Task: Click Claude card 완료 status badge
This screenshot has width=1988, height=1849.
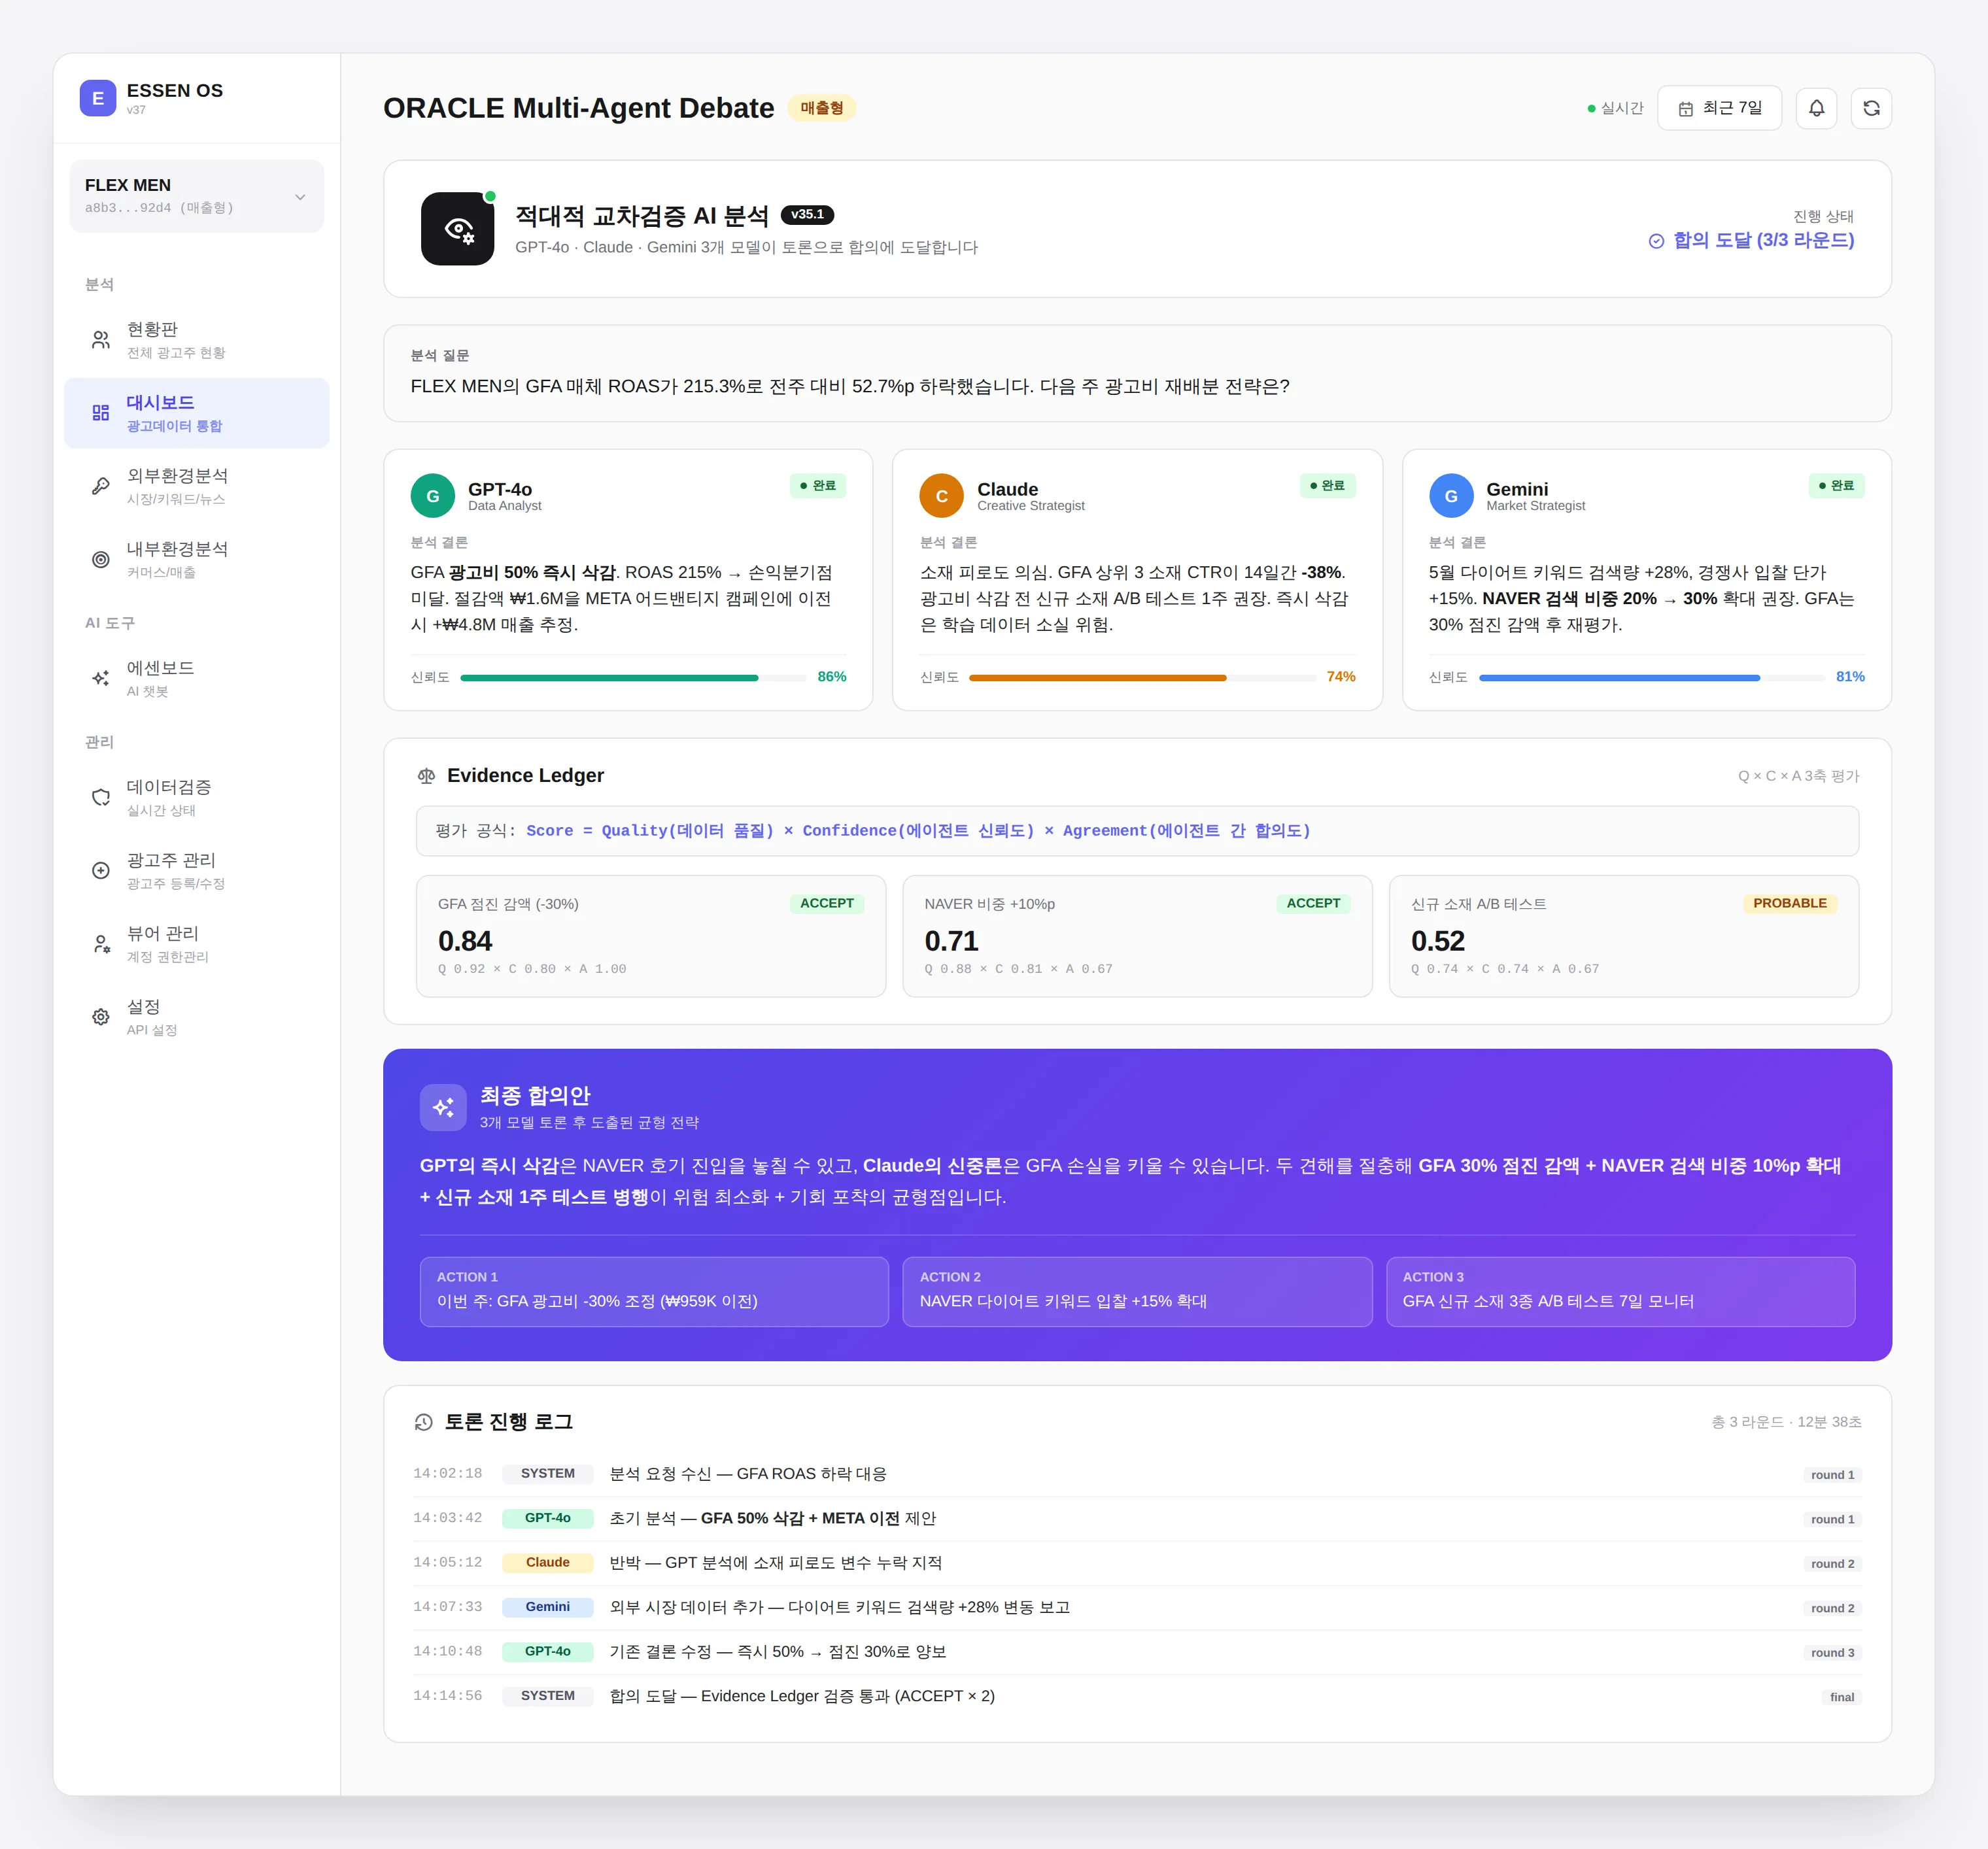Action: coord(1327,485)
